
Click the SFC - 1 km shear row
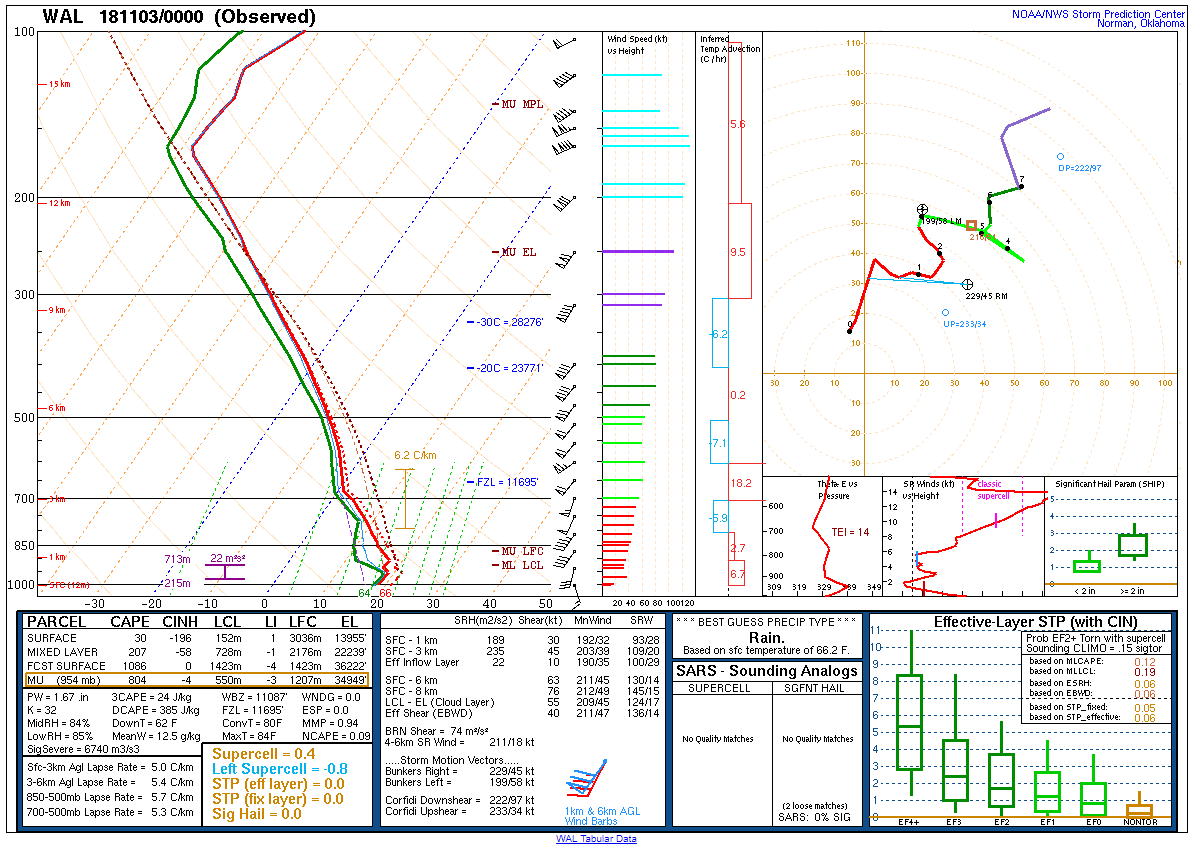pos(522,640)
